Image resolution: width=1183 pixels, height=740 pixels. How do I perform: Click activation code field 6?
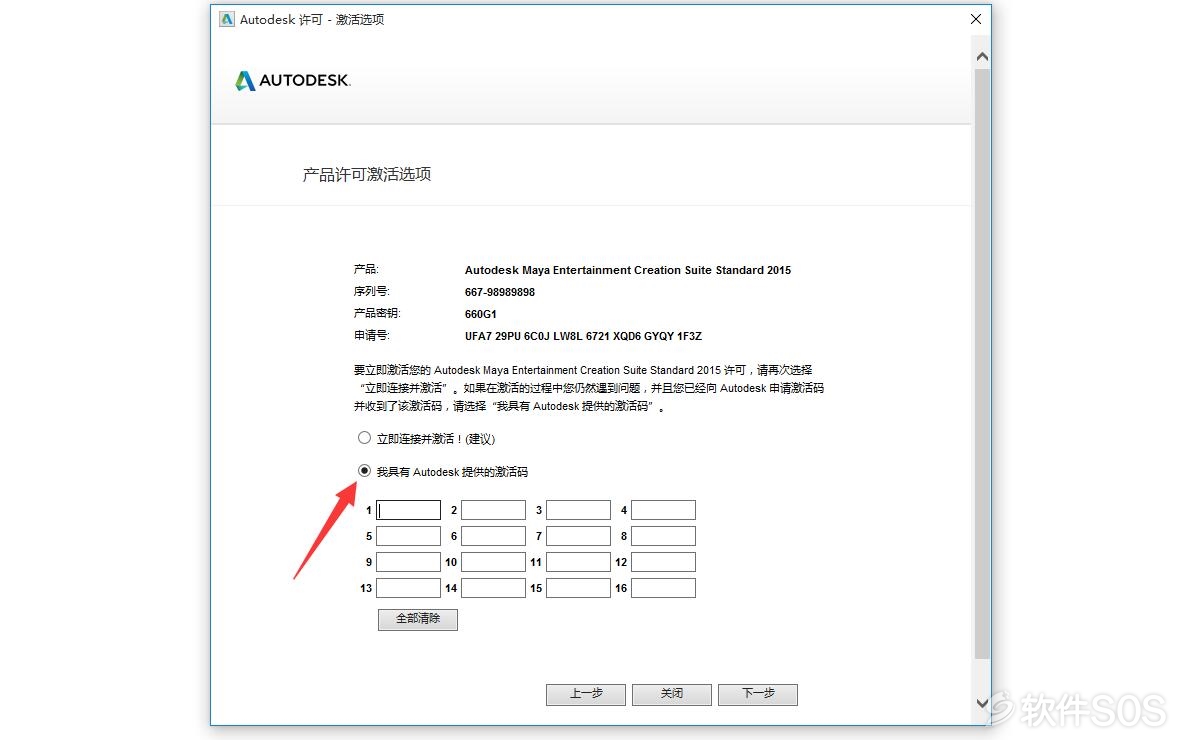click(493, 536)
